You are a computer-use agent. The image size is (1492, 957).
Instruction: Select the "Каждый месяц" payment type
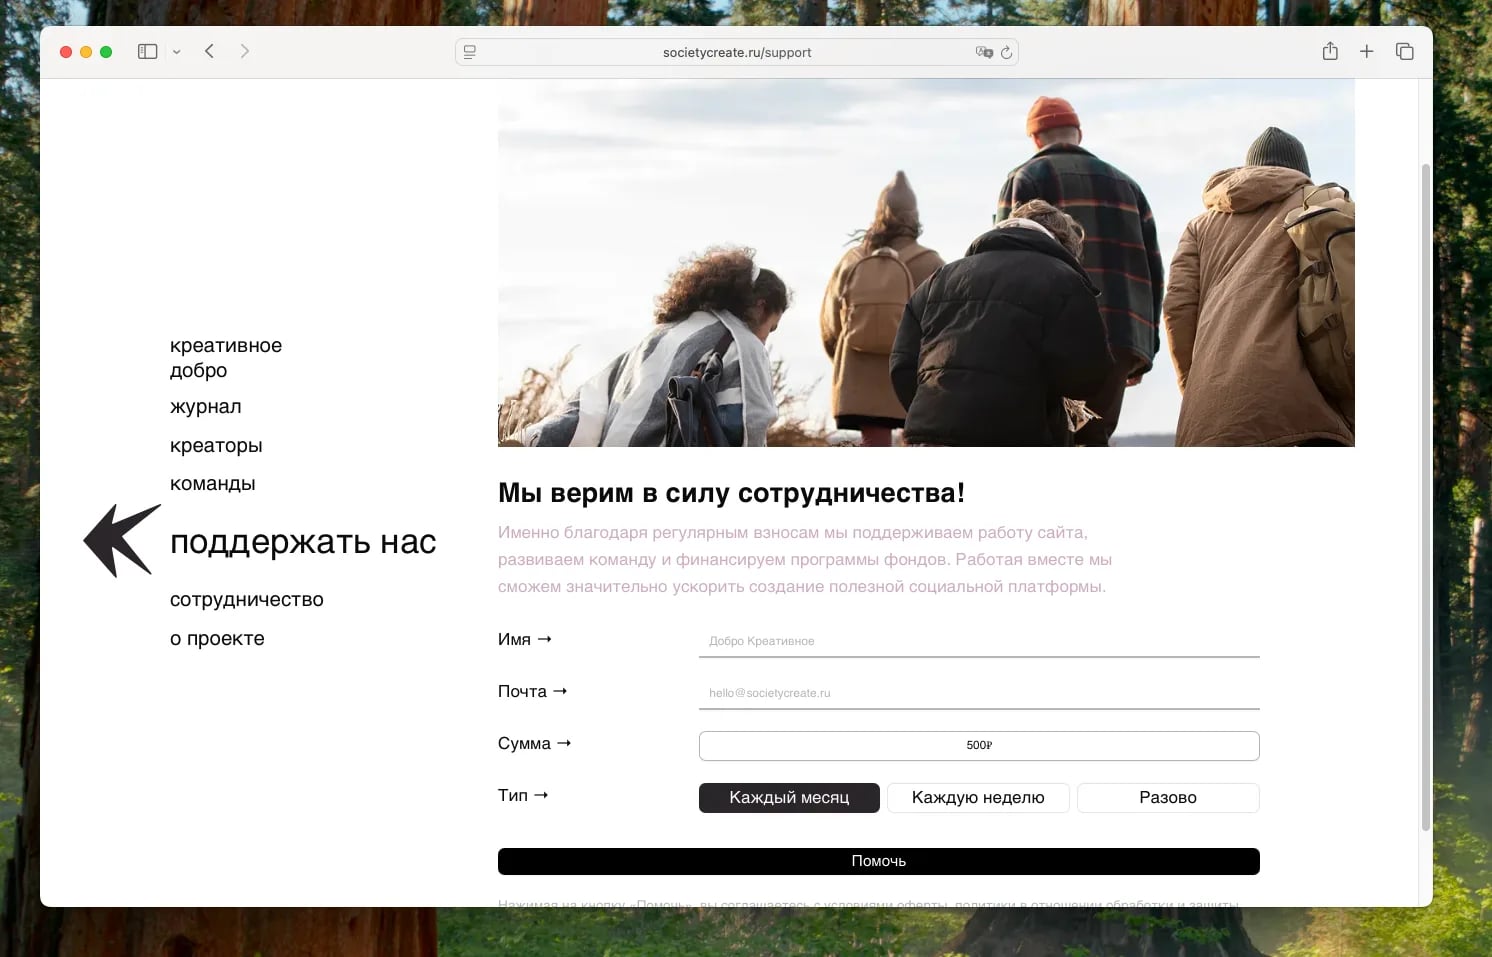pyautogui.click(x=789, y=798)
